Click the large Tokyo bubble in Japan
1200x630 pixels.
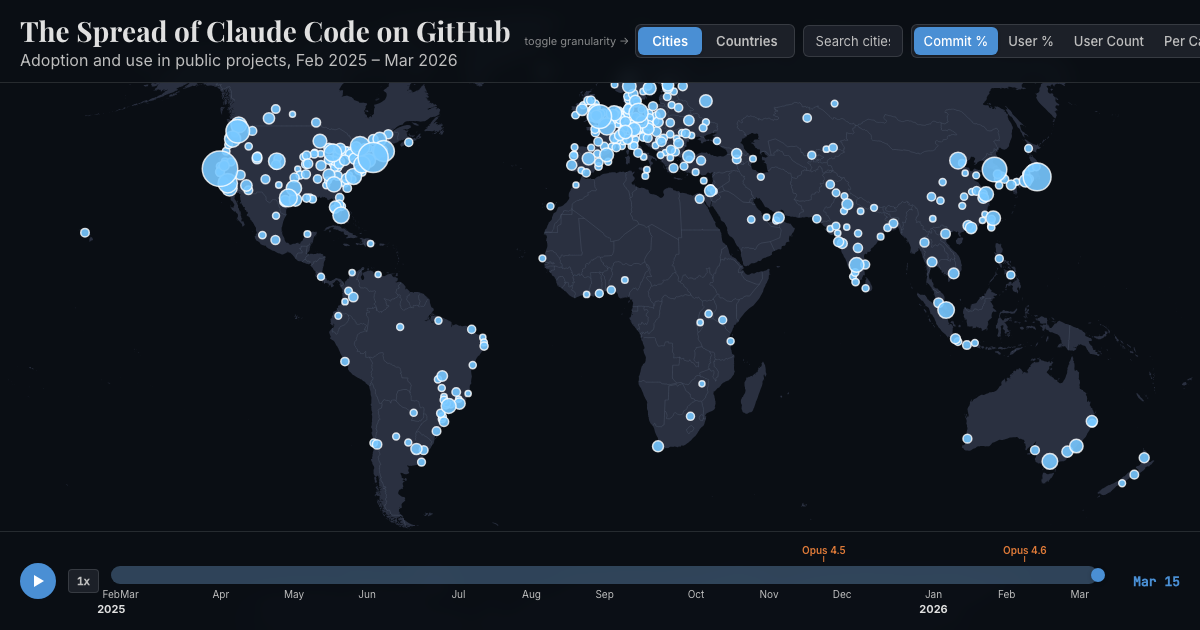(x=1037, y=177)
